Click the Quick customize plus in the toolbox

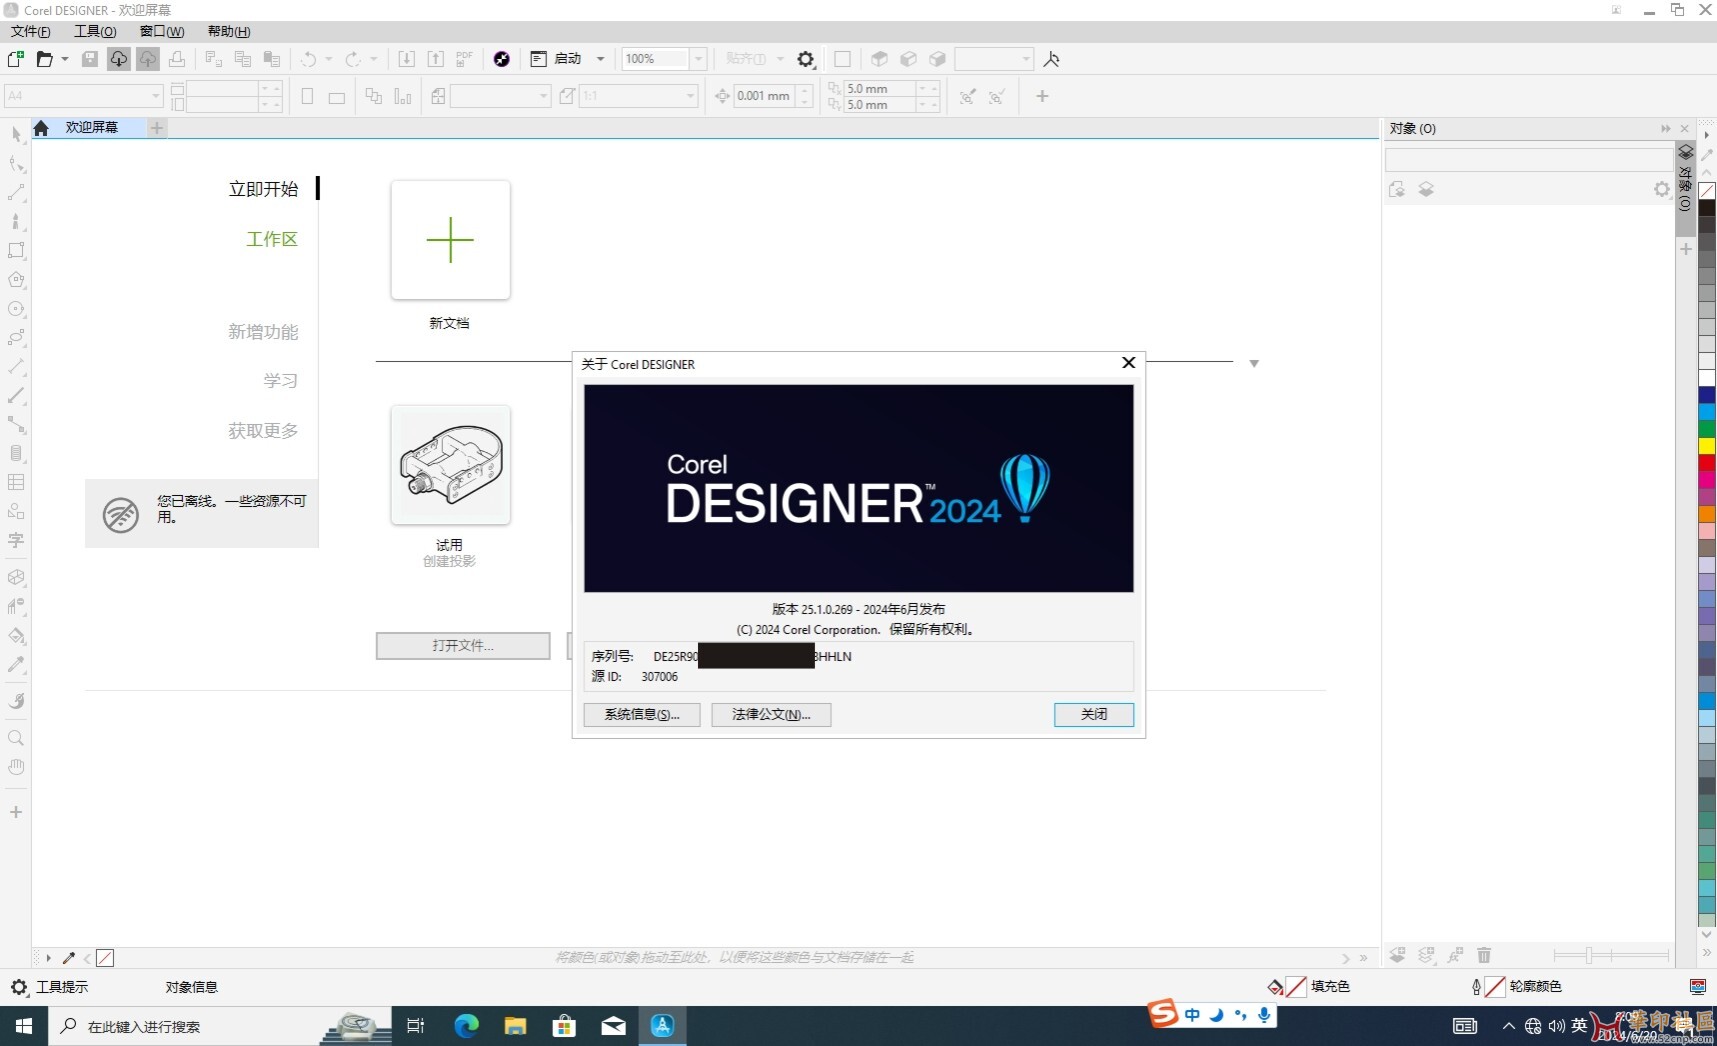(16, 812)
